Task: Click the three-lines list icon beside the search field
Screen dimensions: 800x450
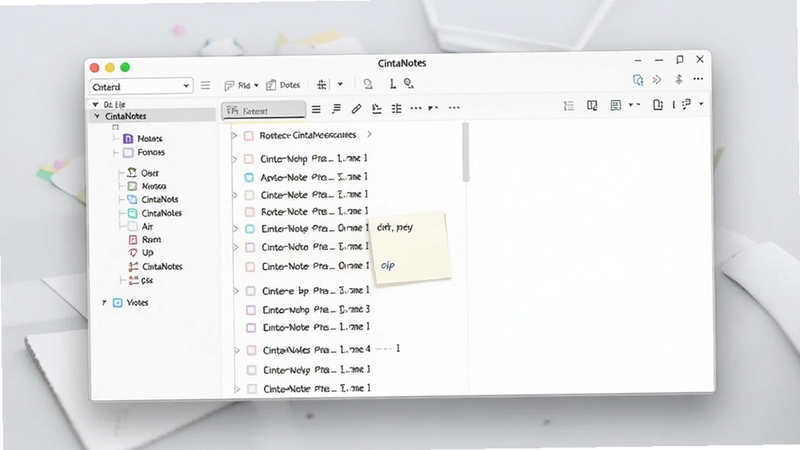Action: pyautogui.click(x=316, y=109)
